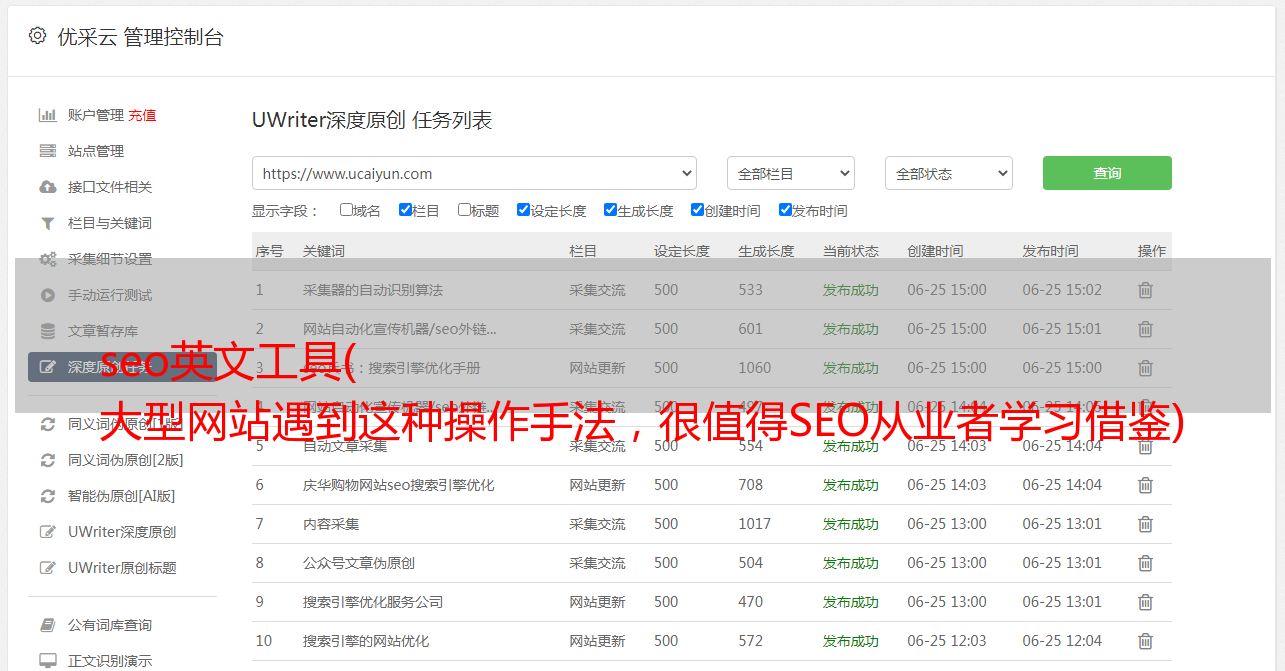Image resolution: width=1285 pixels, height=671 pixels.
Task: Click the gears icon for 采集细节设置
Action: click(47, 259)
